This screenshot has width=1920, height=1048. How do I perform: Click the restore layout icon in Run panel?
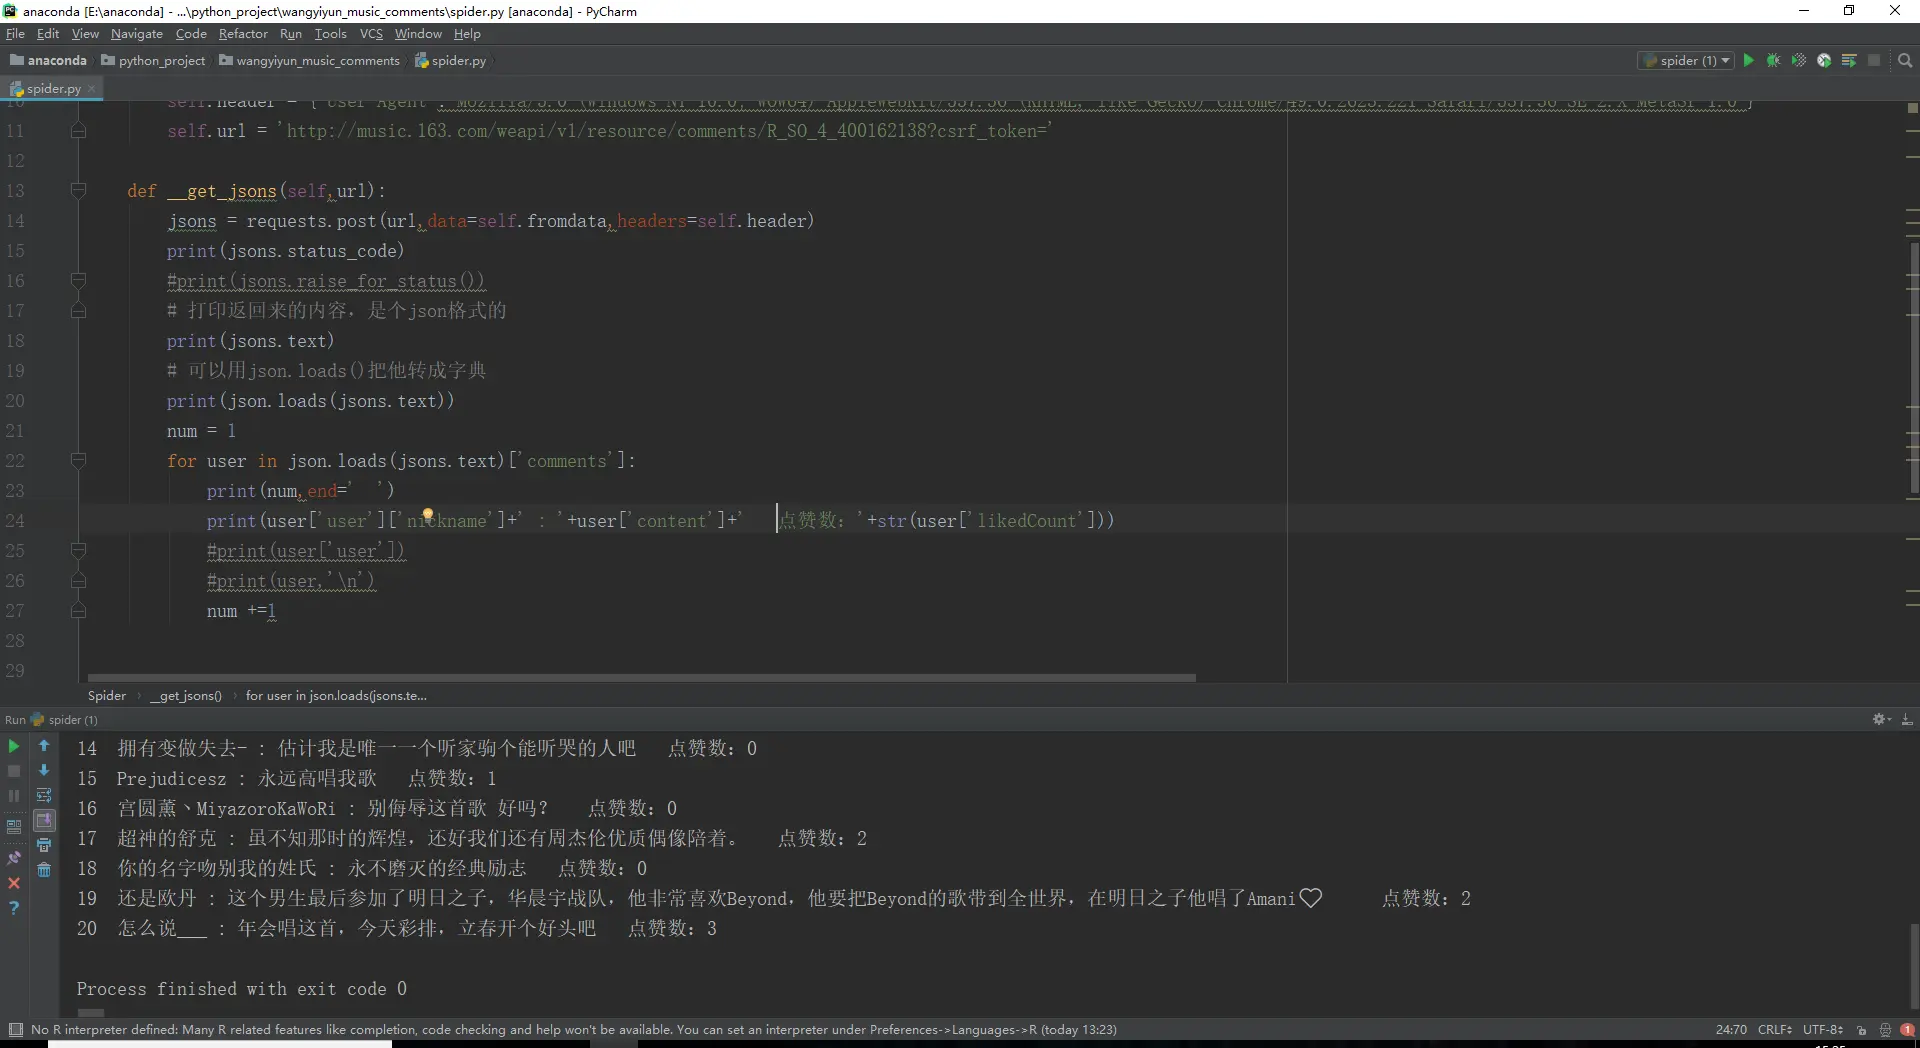[14, 827]
